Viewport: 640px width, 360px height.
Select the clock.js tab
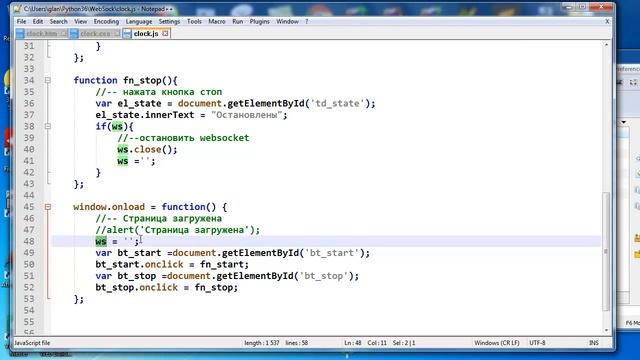[146, 33]
